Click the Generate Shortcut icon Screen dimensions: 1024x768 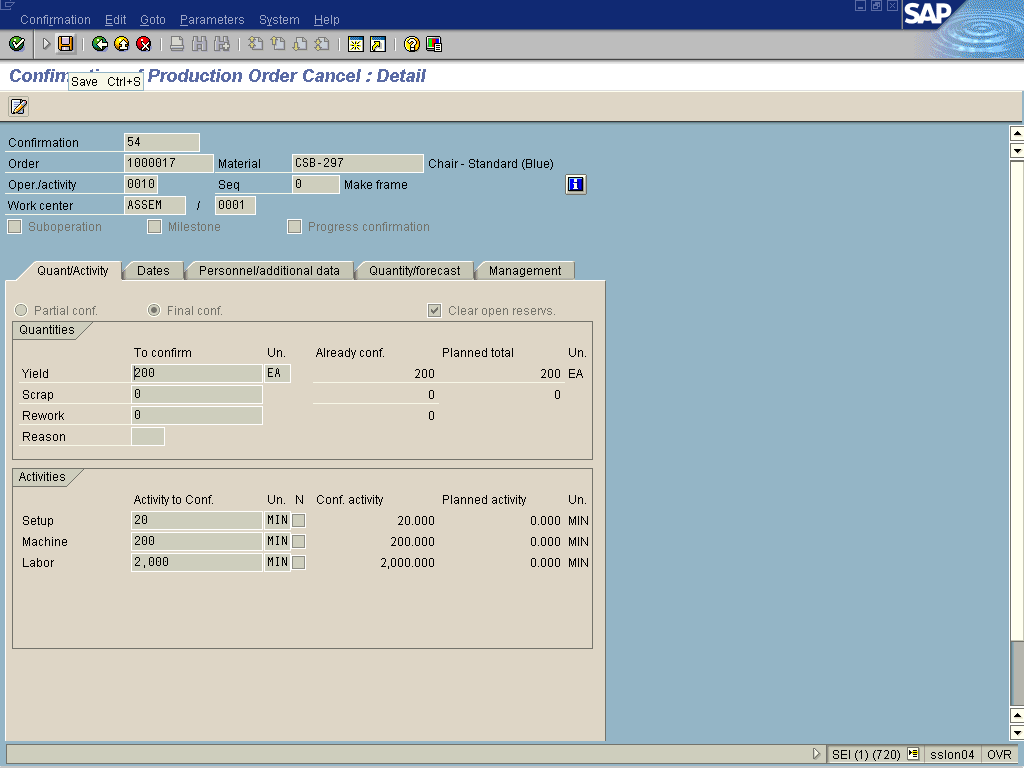tap(377, 44)
